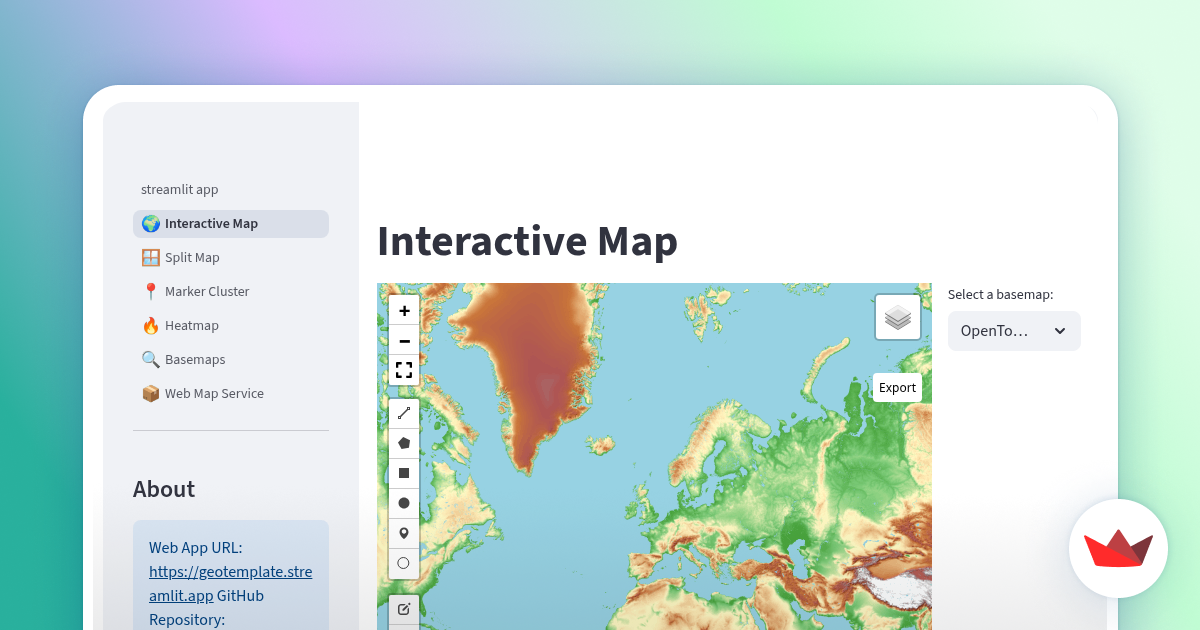
Task: Select the place marker tool
Action: tap(404, 532)
